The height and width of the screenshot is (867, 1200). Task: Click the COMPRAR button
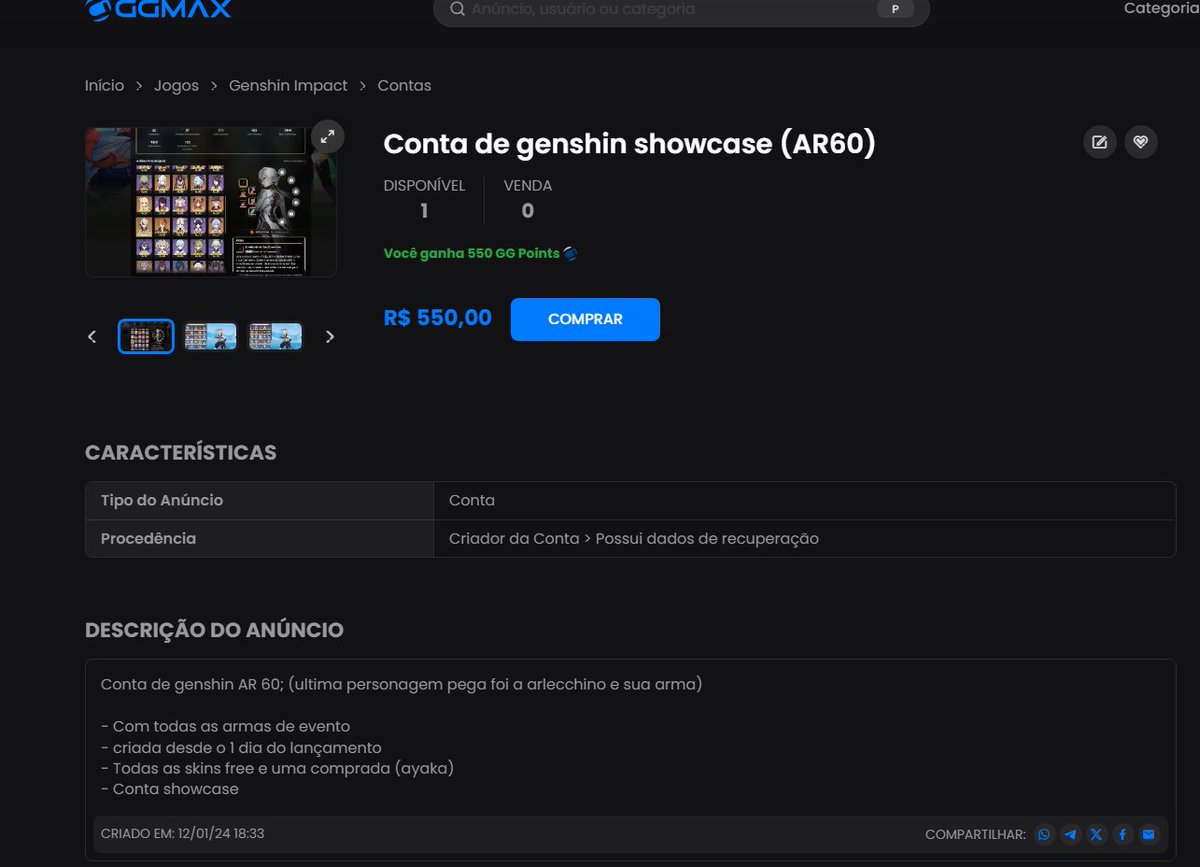point(585,319)
